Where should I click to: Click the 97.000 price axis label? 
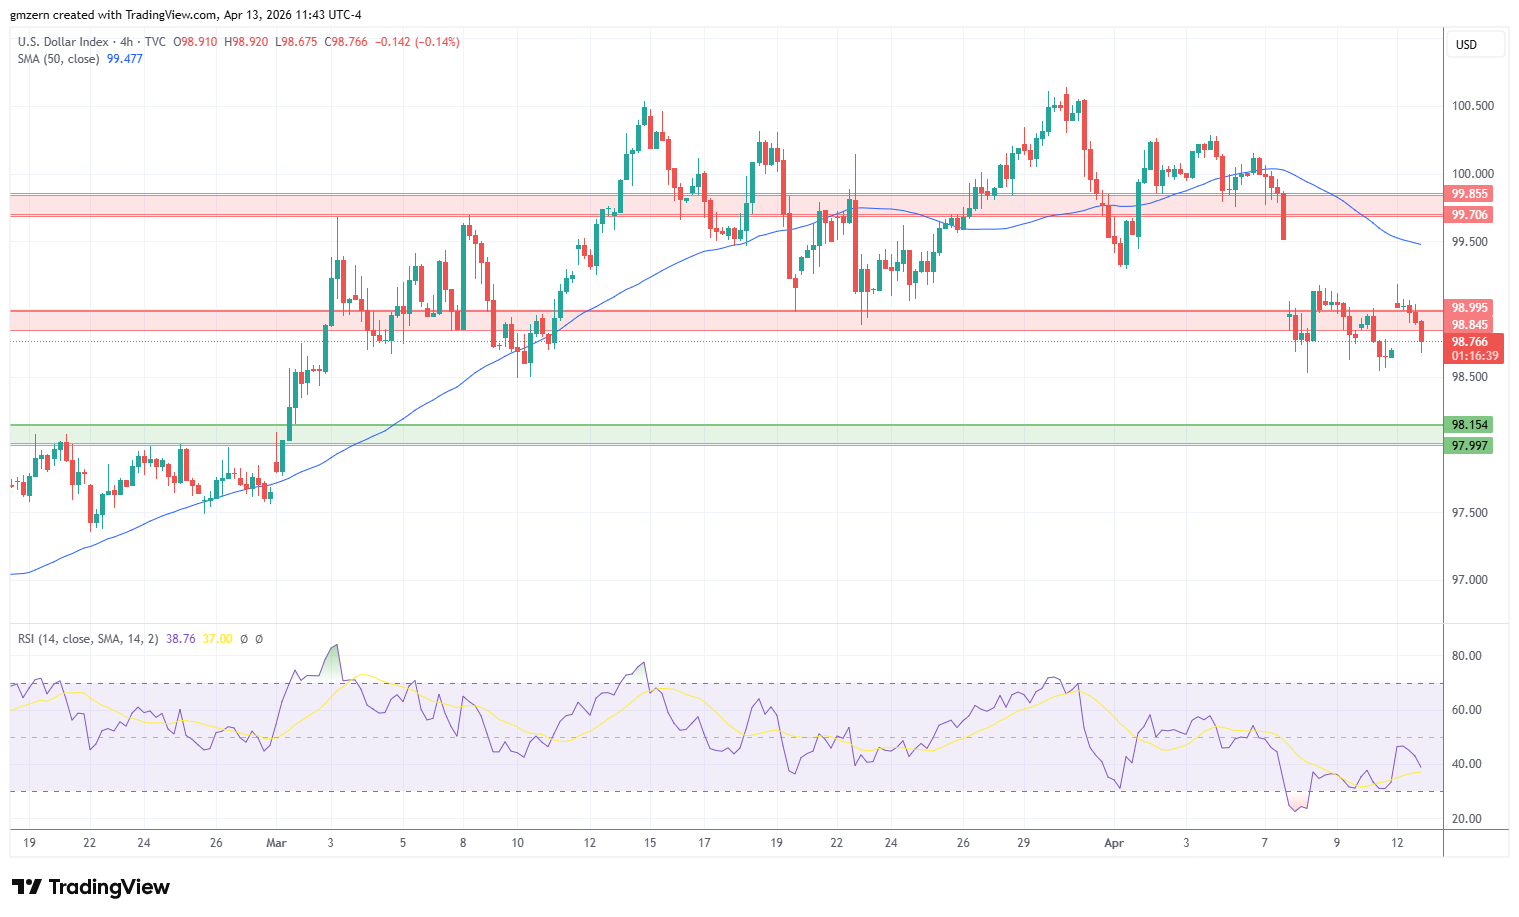(1469, 580)
